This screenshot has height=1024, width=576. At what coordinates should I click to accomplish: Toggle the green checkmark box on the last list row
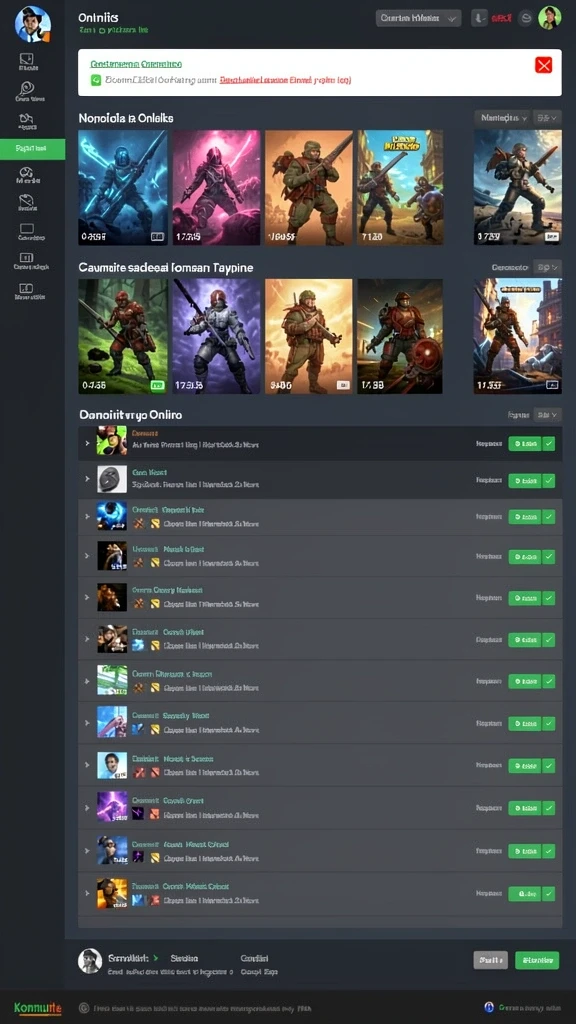tap(549, 893)
